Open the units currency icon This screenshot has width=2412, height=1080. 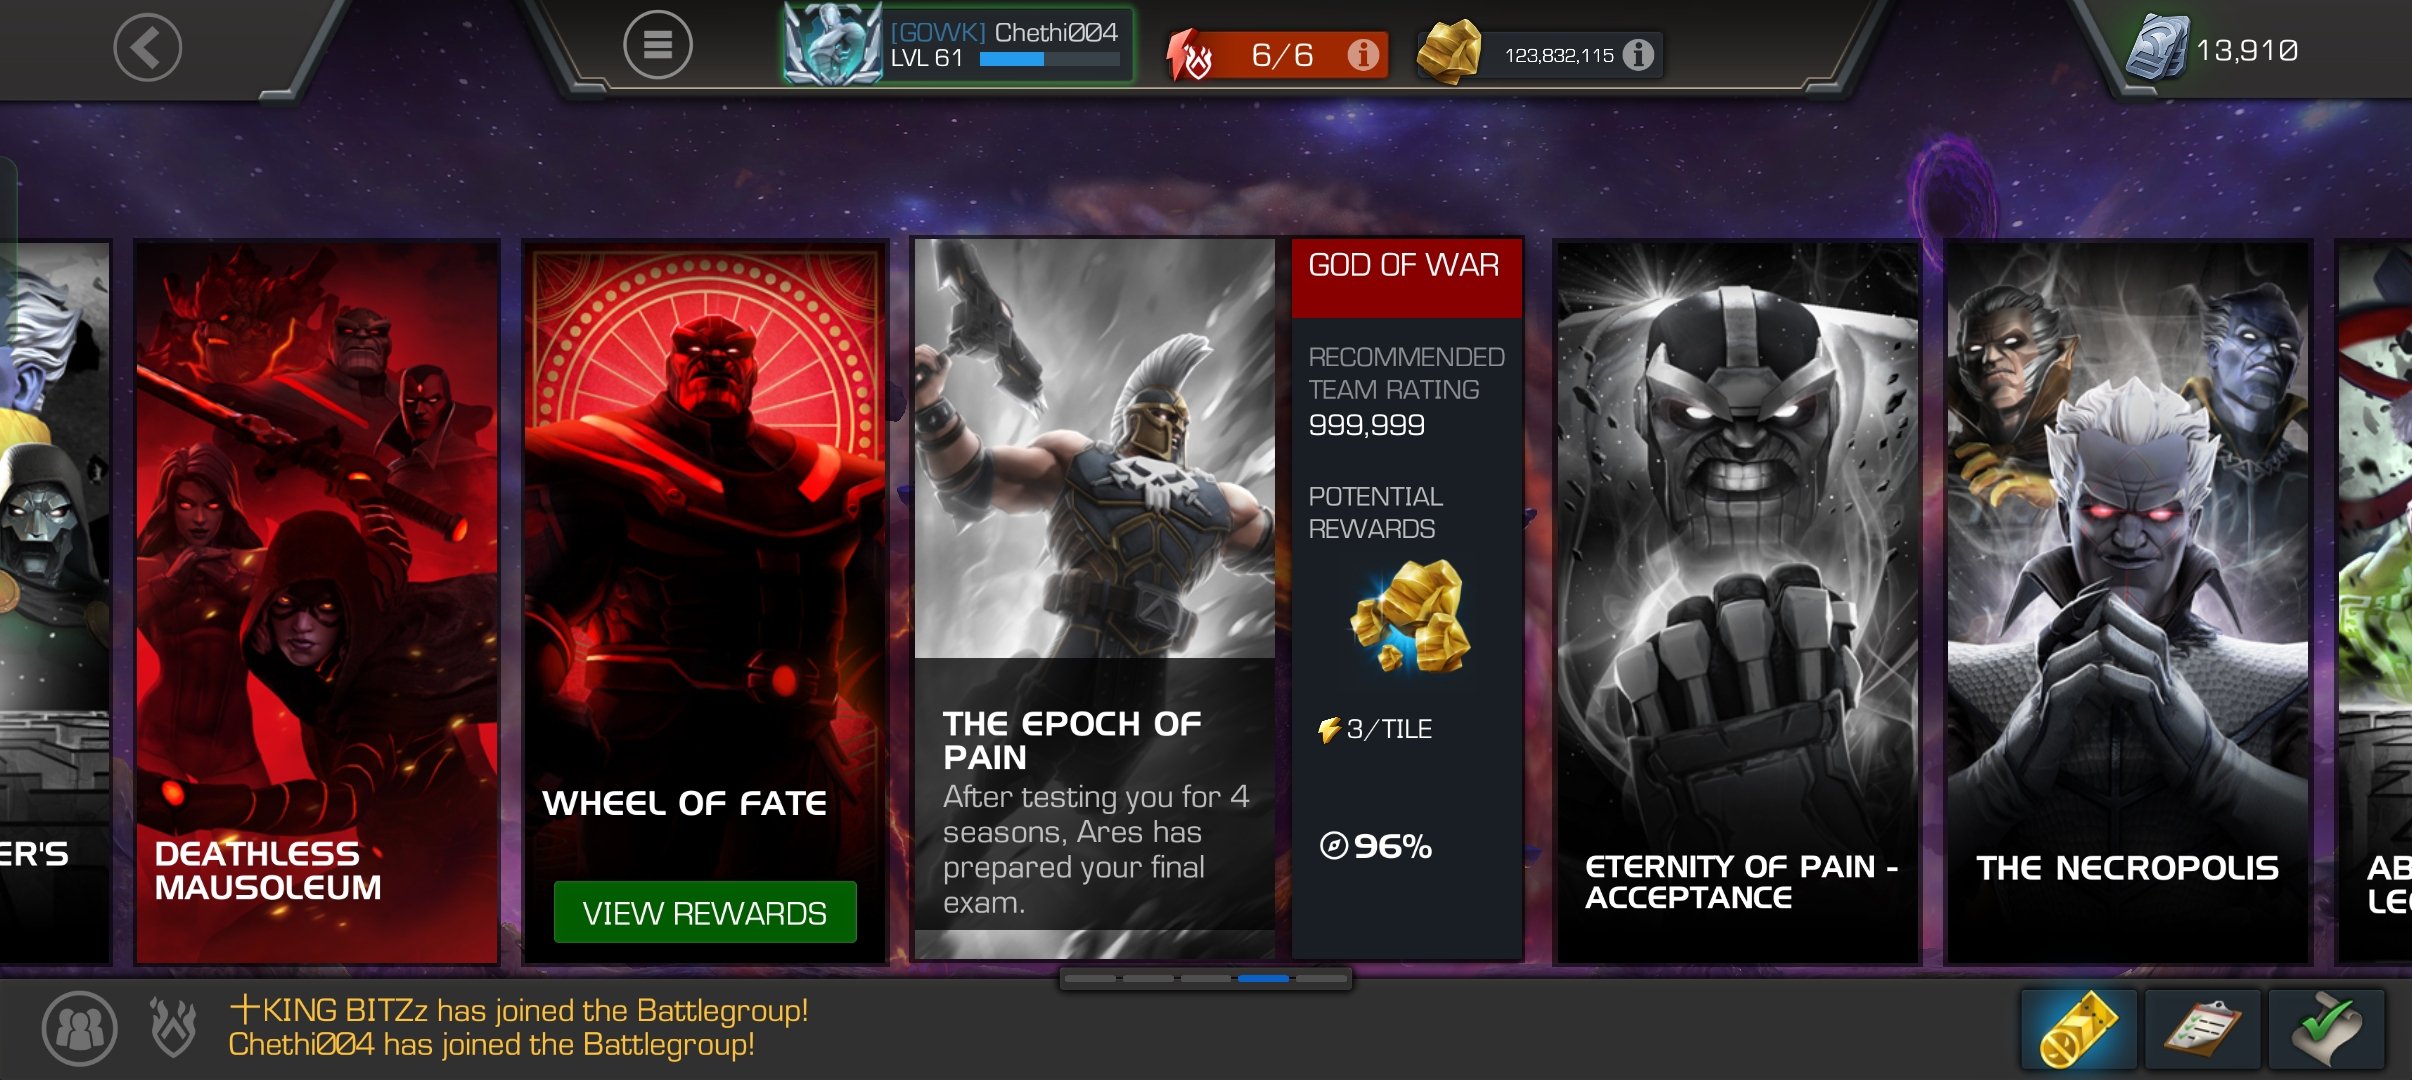click(2156, 48)
